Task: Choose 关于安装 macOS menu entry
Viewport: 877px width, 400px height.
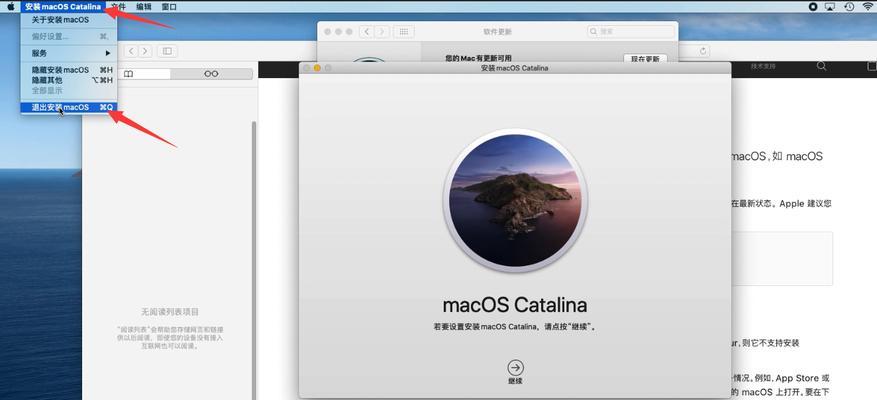Action: point(69,20)
